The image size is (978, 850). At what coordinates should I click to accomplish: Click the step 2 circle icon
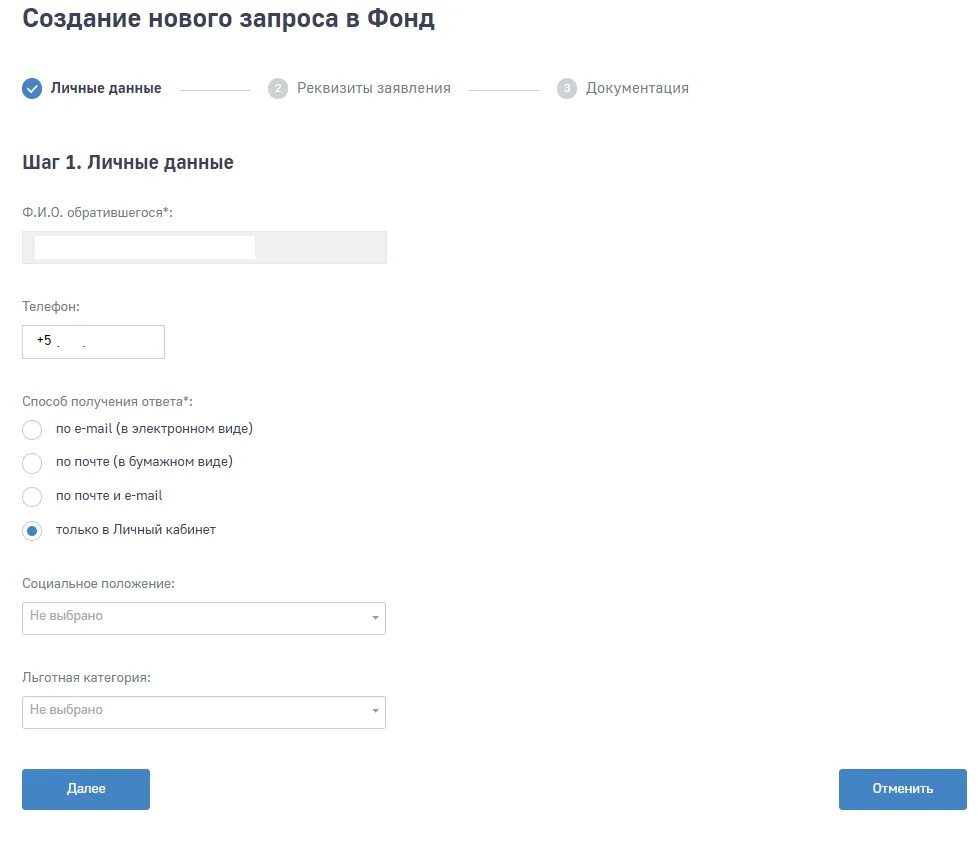278,89
